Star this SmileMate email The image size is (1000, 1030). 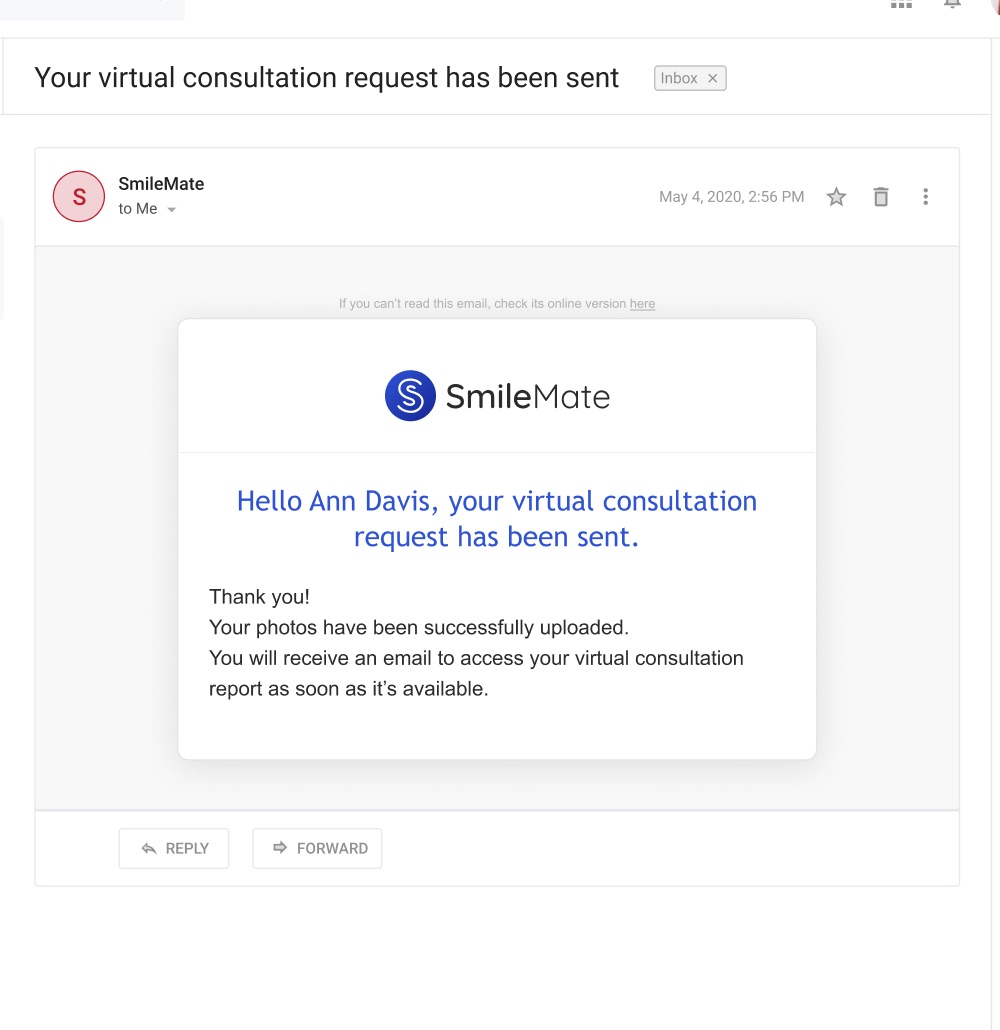pyautogui.click(x=836, y=197)
